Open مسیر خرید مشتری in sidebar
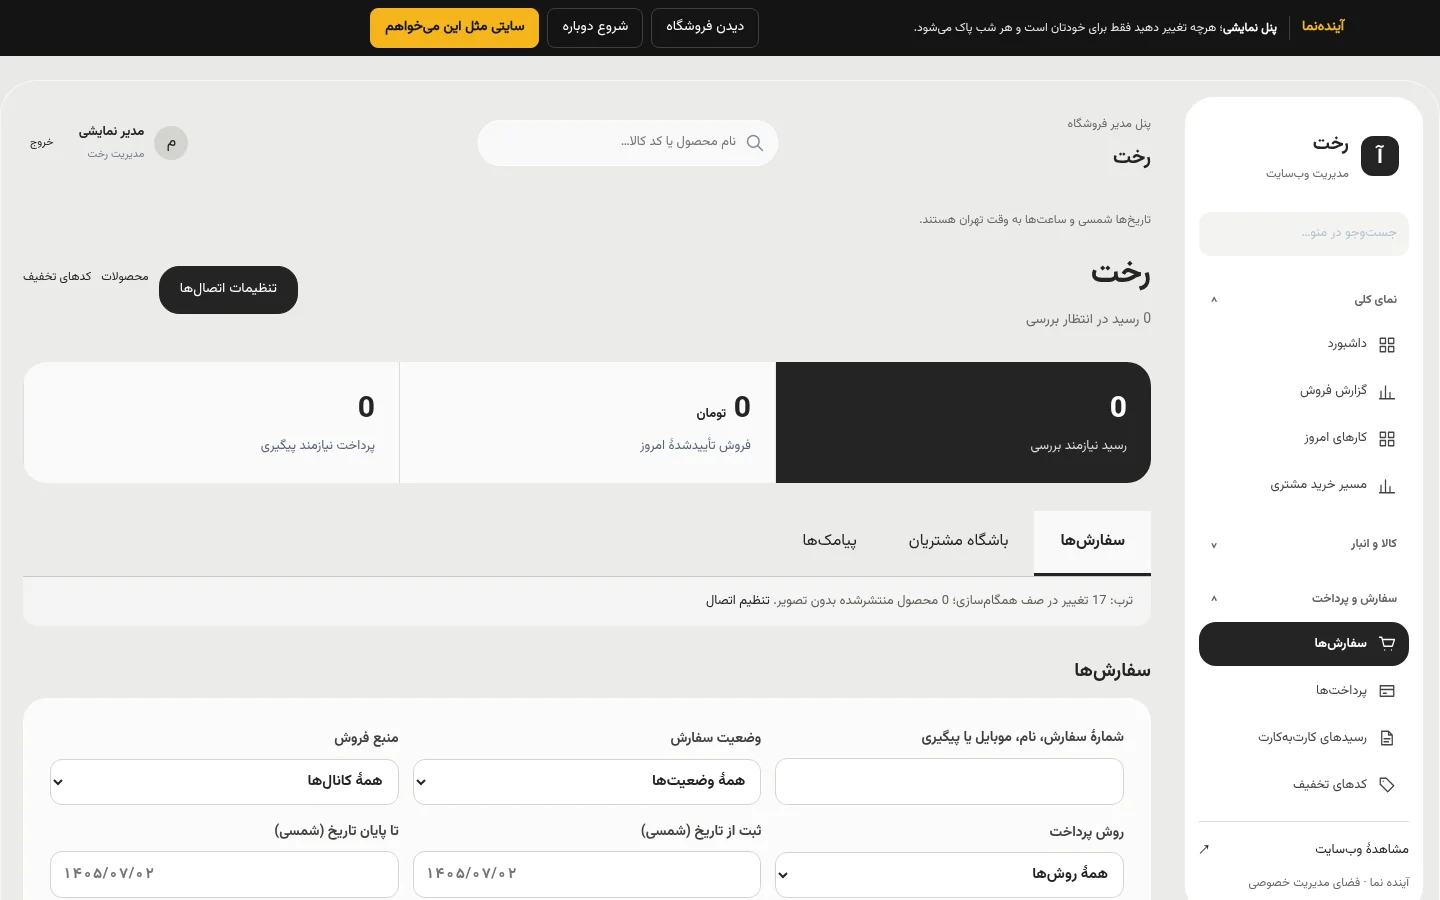Screen dimensions: 1440x900 coord(1304,486)
